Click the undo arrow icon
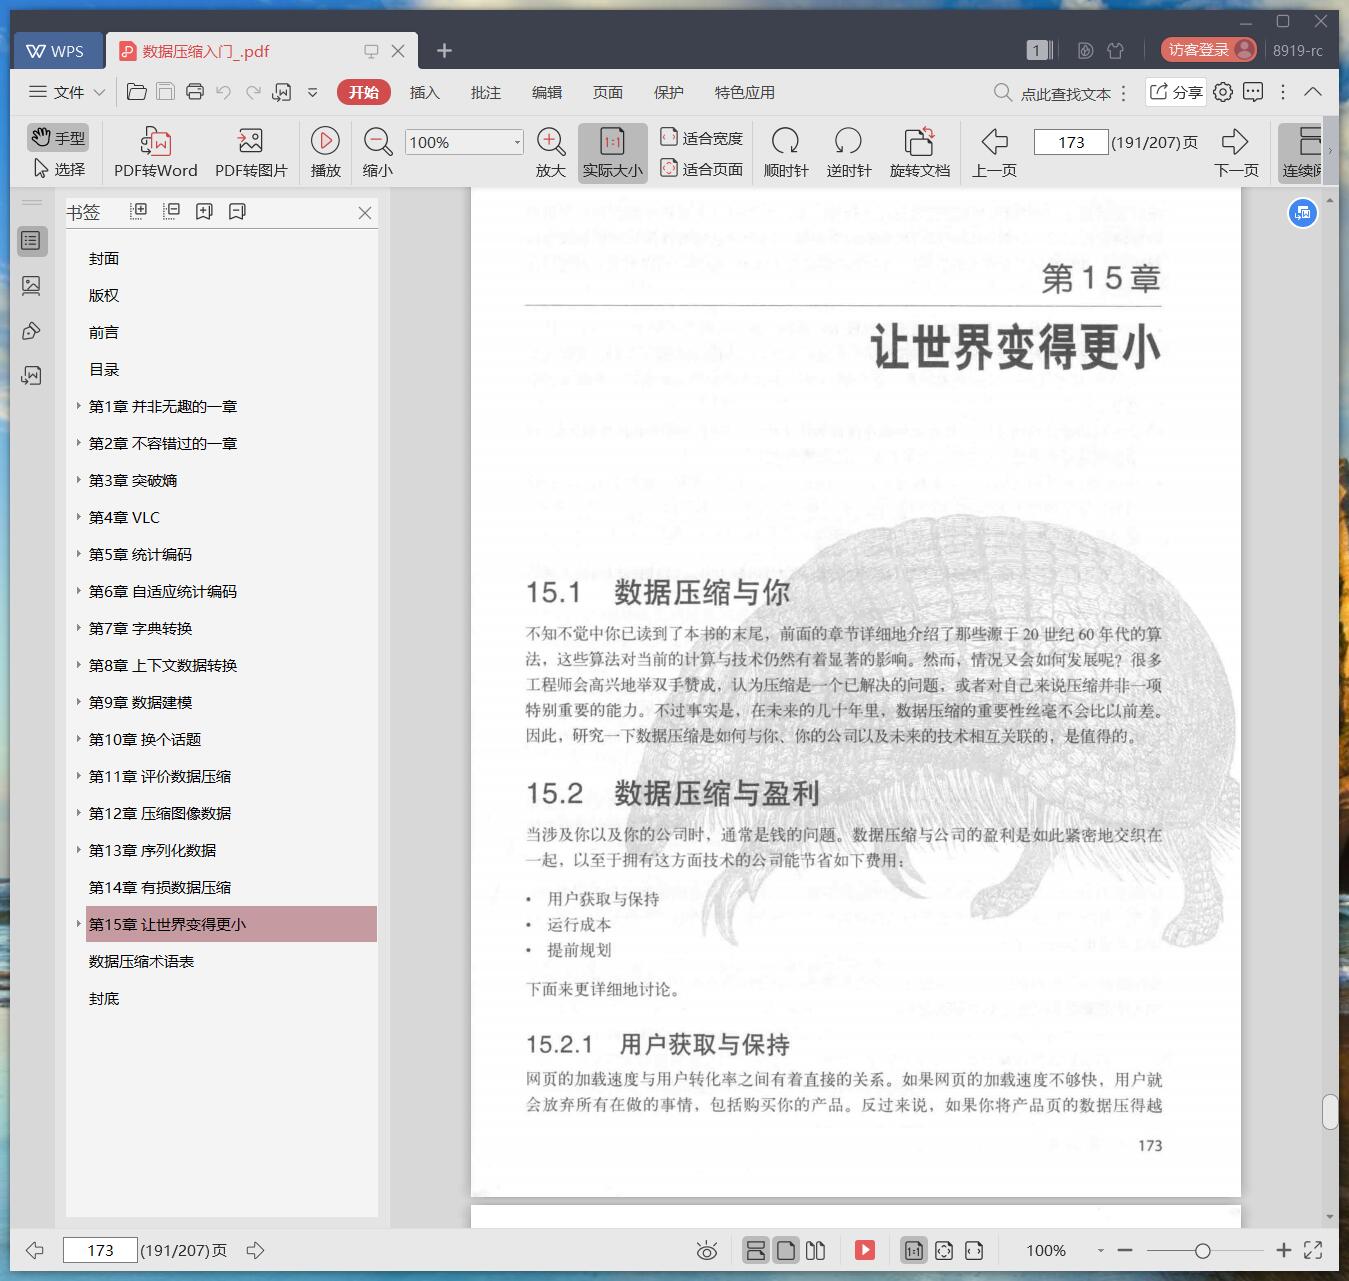This screenshot has width=1349, height=1281. [x=224, y=92]
